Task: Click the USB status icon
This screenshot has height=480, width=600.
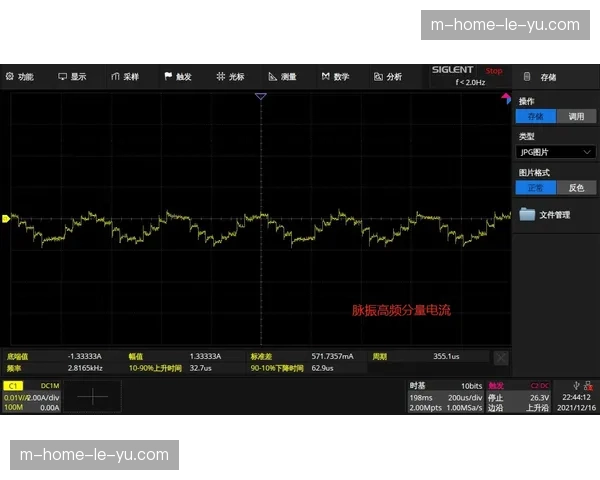Action: (x=576, y=385)
